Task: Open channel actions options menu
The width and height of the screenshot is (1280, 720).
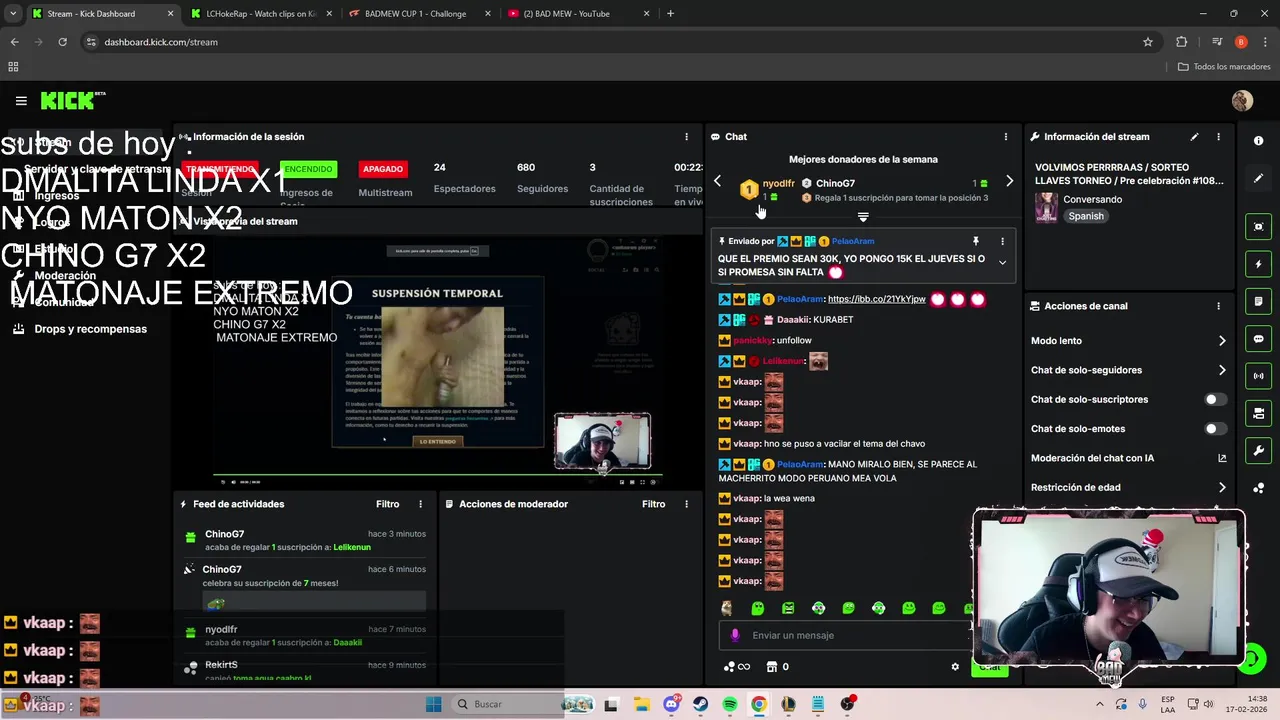Action: point(1218,306)
